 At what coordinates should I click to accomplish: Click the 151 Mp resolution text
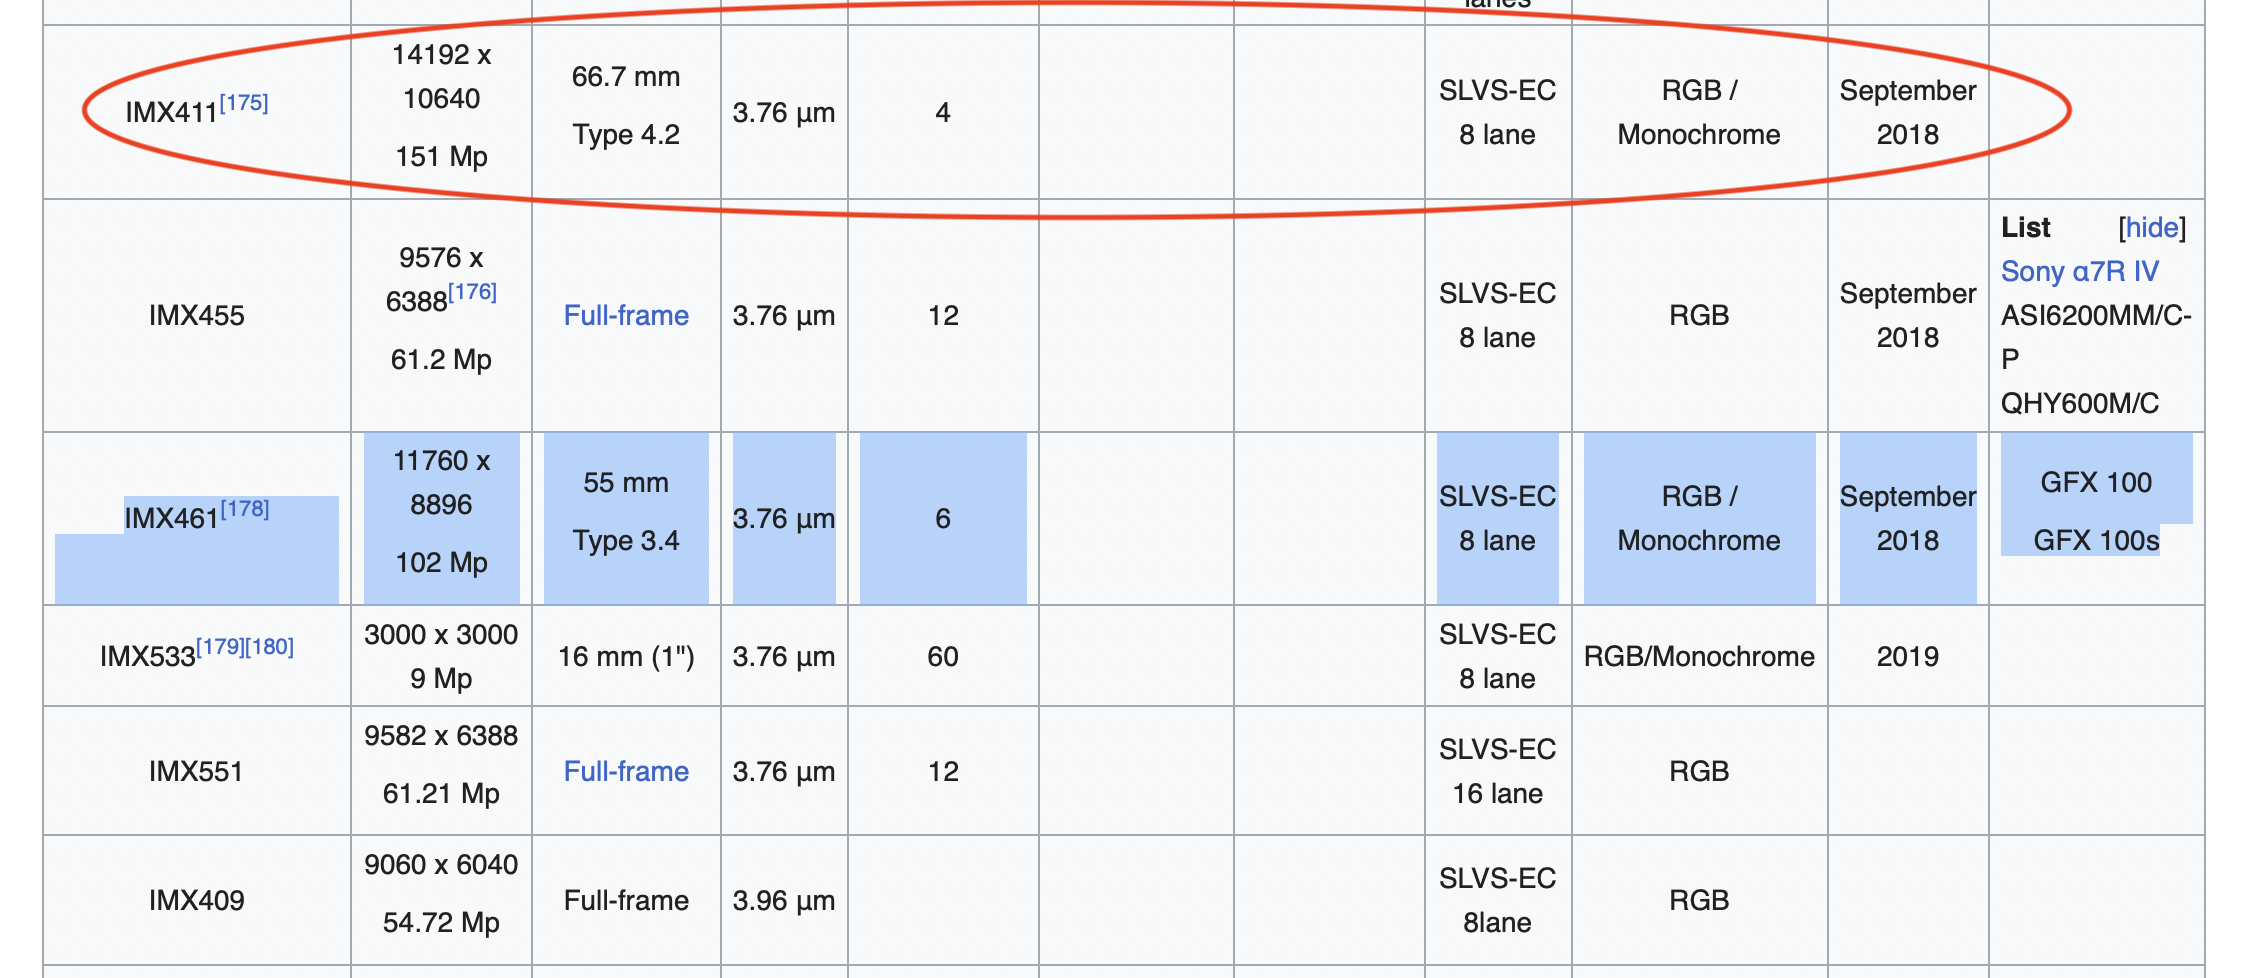pos(441,157)
